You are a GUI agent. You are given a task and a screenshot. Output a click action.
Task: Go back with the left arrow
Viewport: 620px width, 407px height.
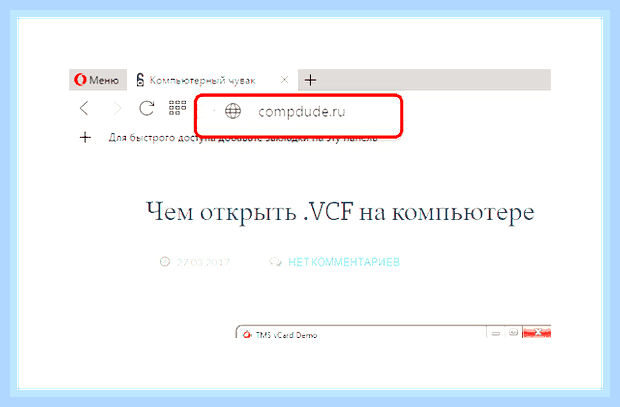[x=84, y=108]
